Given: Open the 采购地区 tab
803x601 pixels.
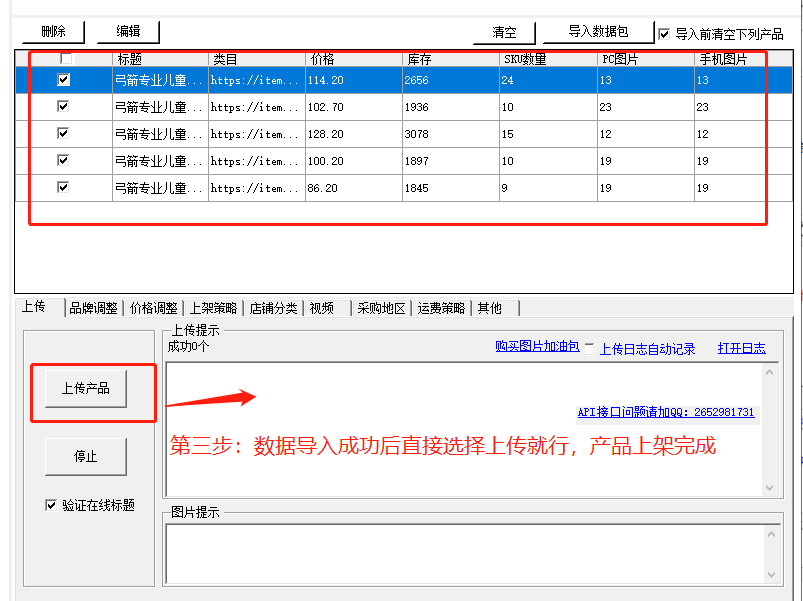Looking at the screenshot, I should [382, 308].
